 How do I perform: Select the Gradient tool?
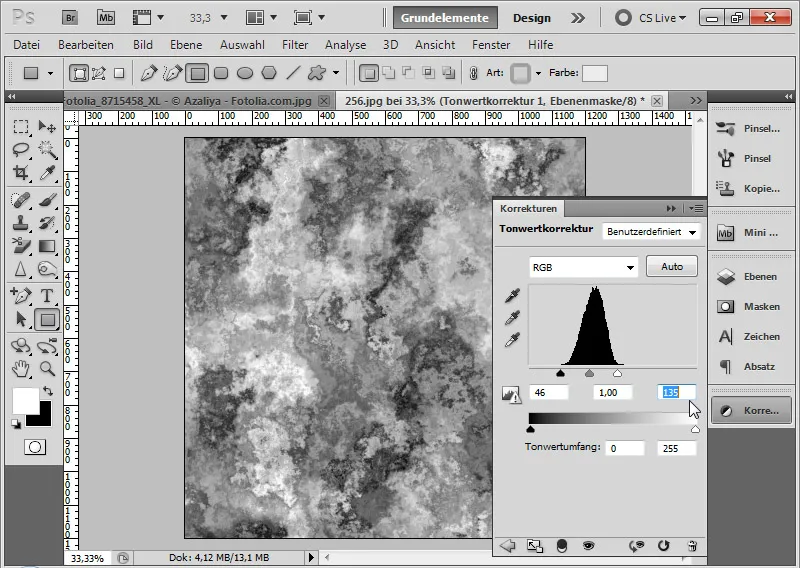[47, 246]
